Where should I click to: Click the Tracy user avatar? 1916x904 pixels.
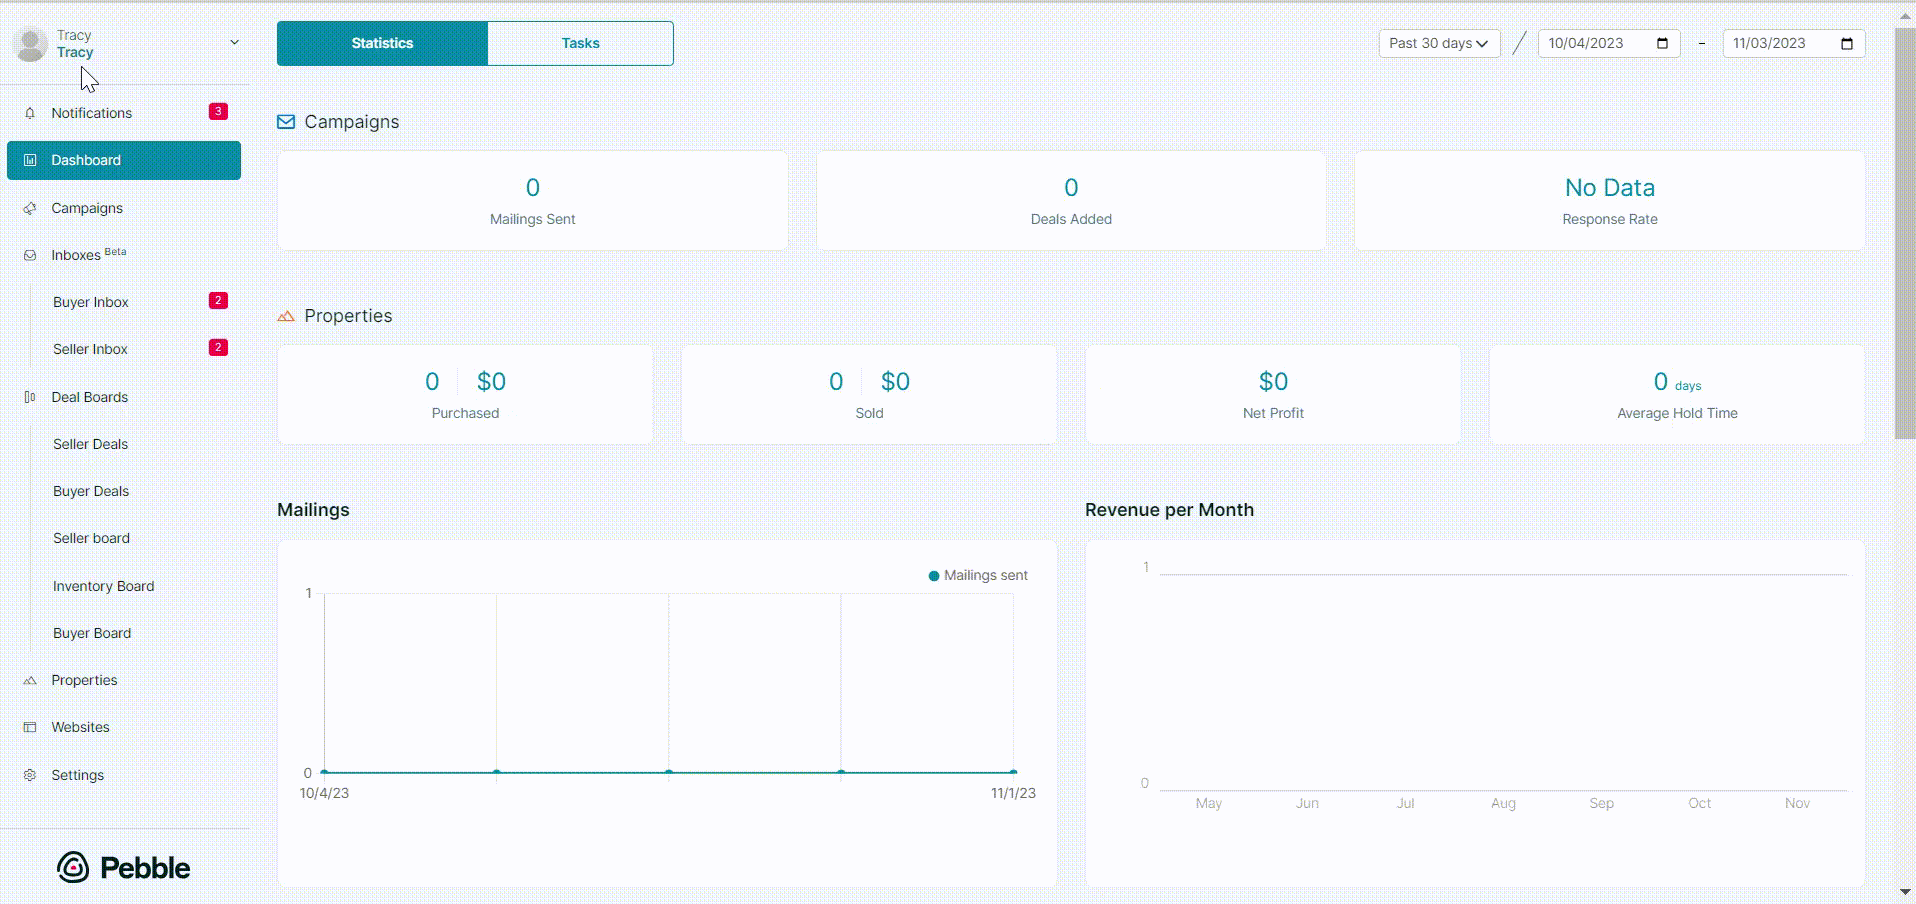pos(30,44)
